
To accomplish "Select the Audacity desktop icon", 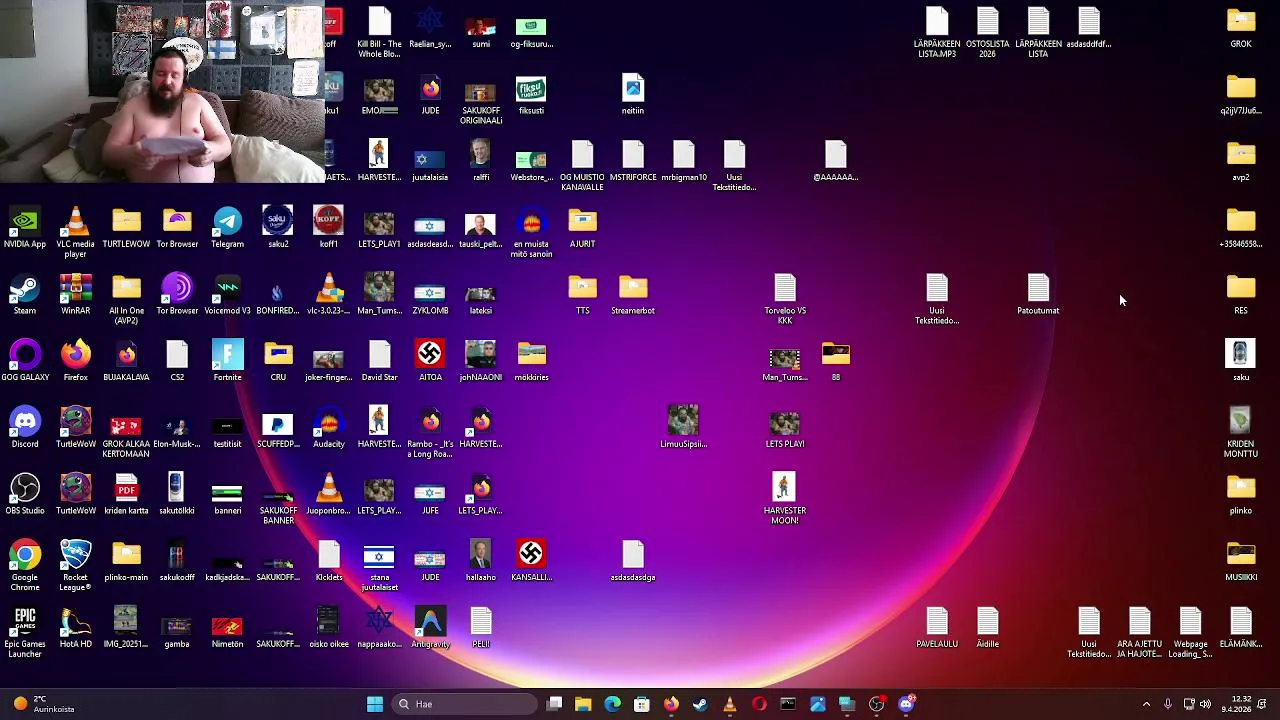I will [328, 428].
